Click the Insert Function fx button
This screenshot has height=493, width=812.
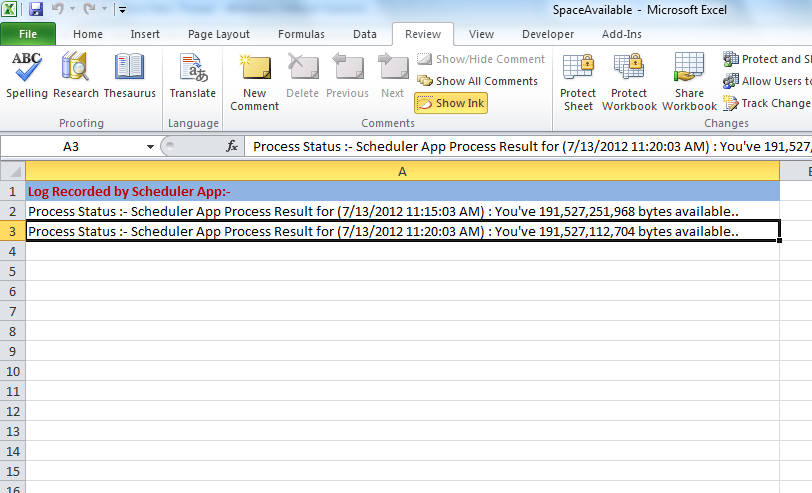click(232, 146)
